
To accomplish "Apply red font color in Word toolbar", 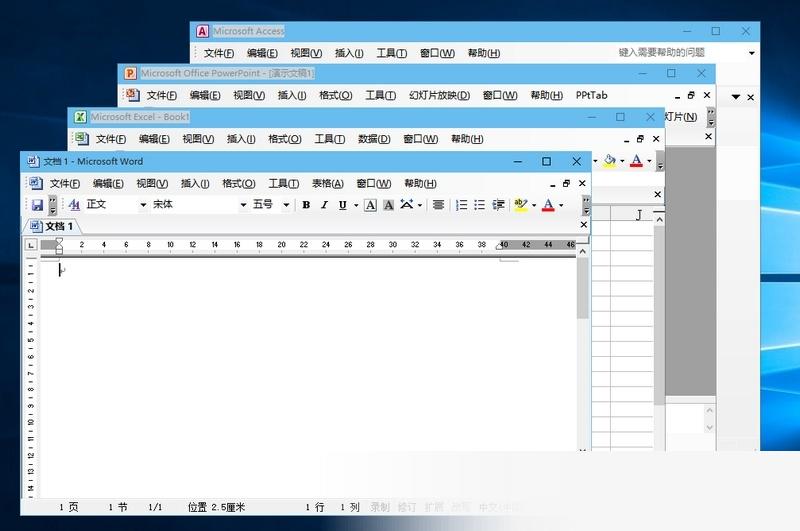I will point(548,205).
